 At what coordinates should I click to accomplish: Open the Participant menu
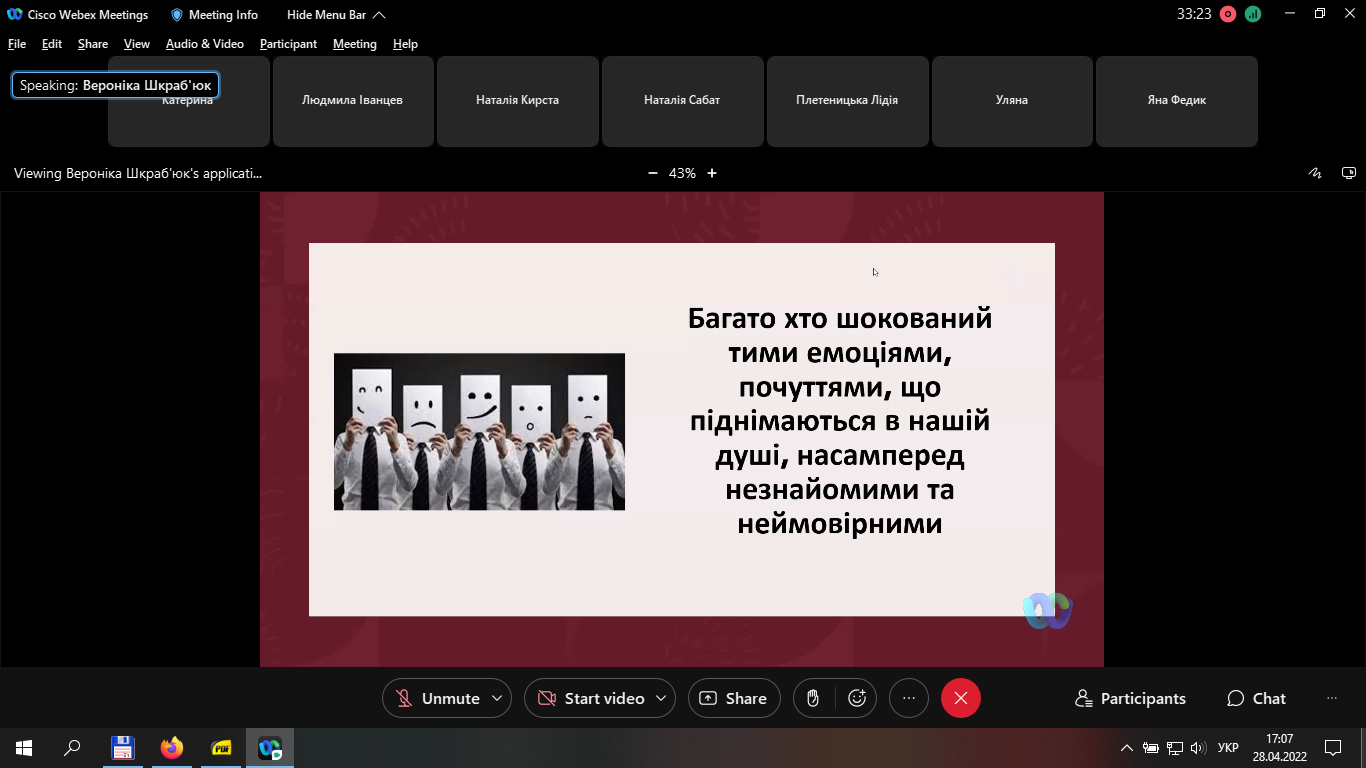pyautogui.click(x=288, y=44)
